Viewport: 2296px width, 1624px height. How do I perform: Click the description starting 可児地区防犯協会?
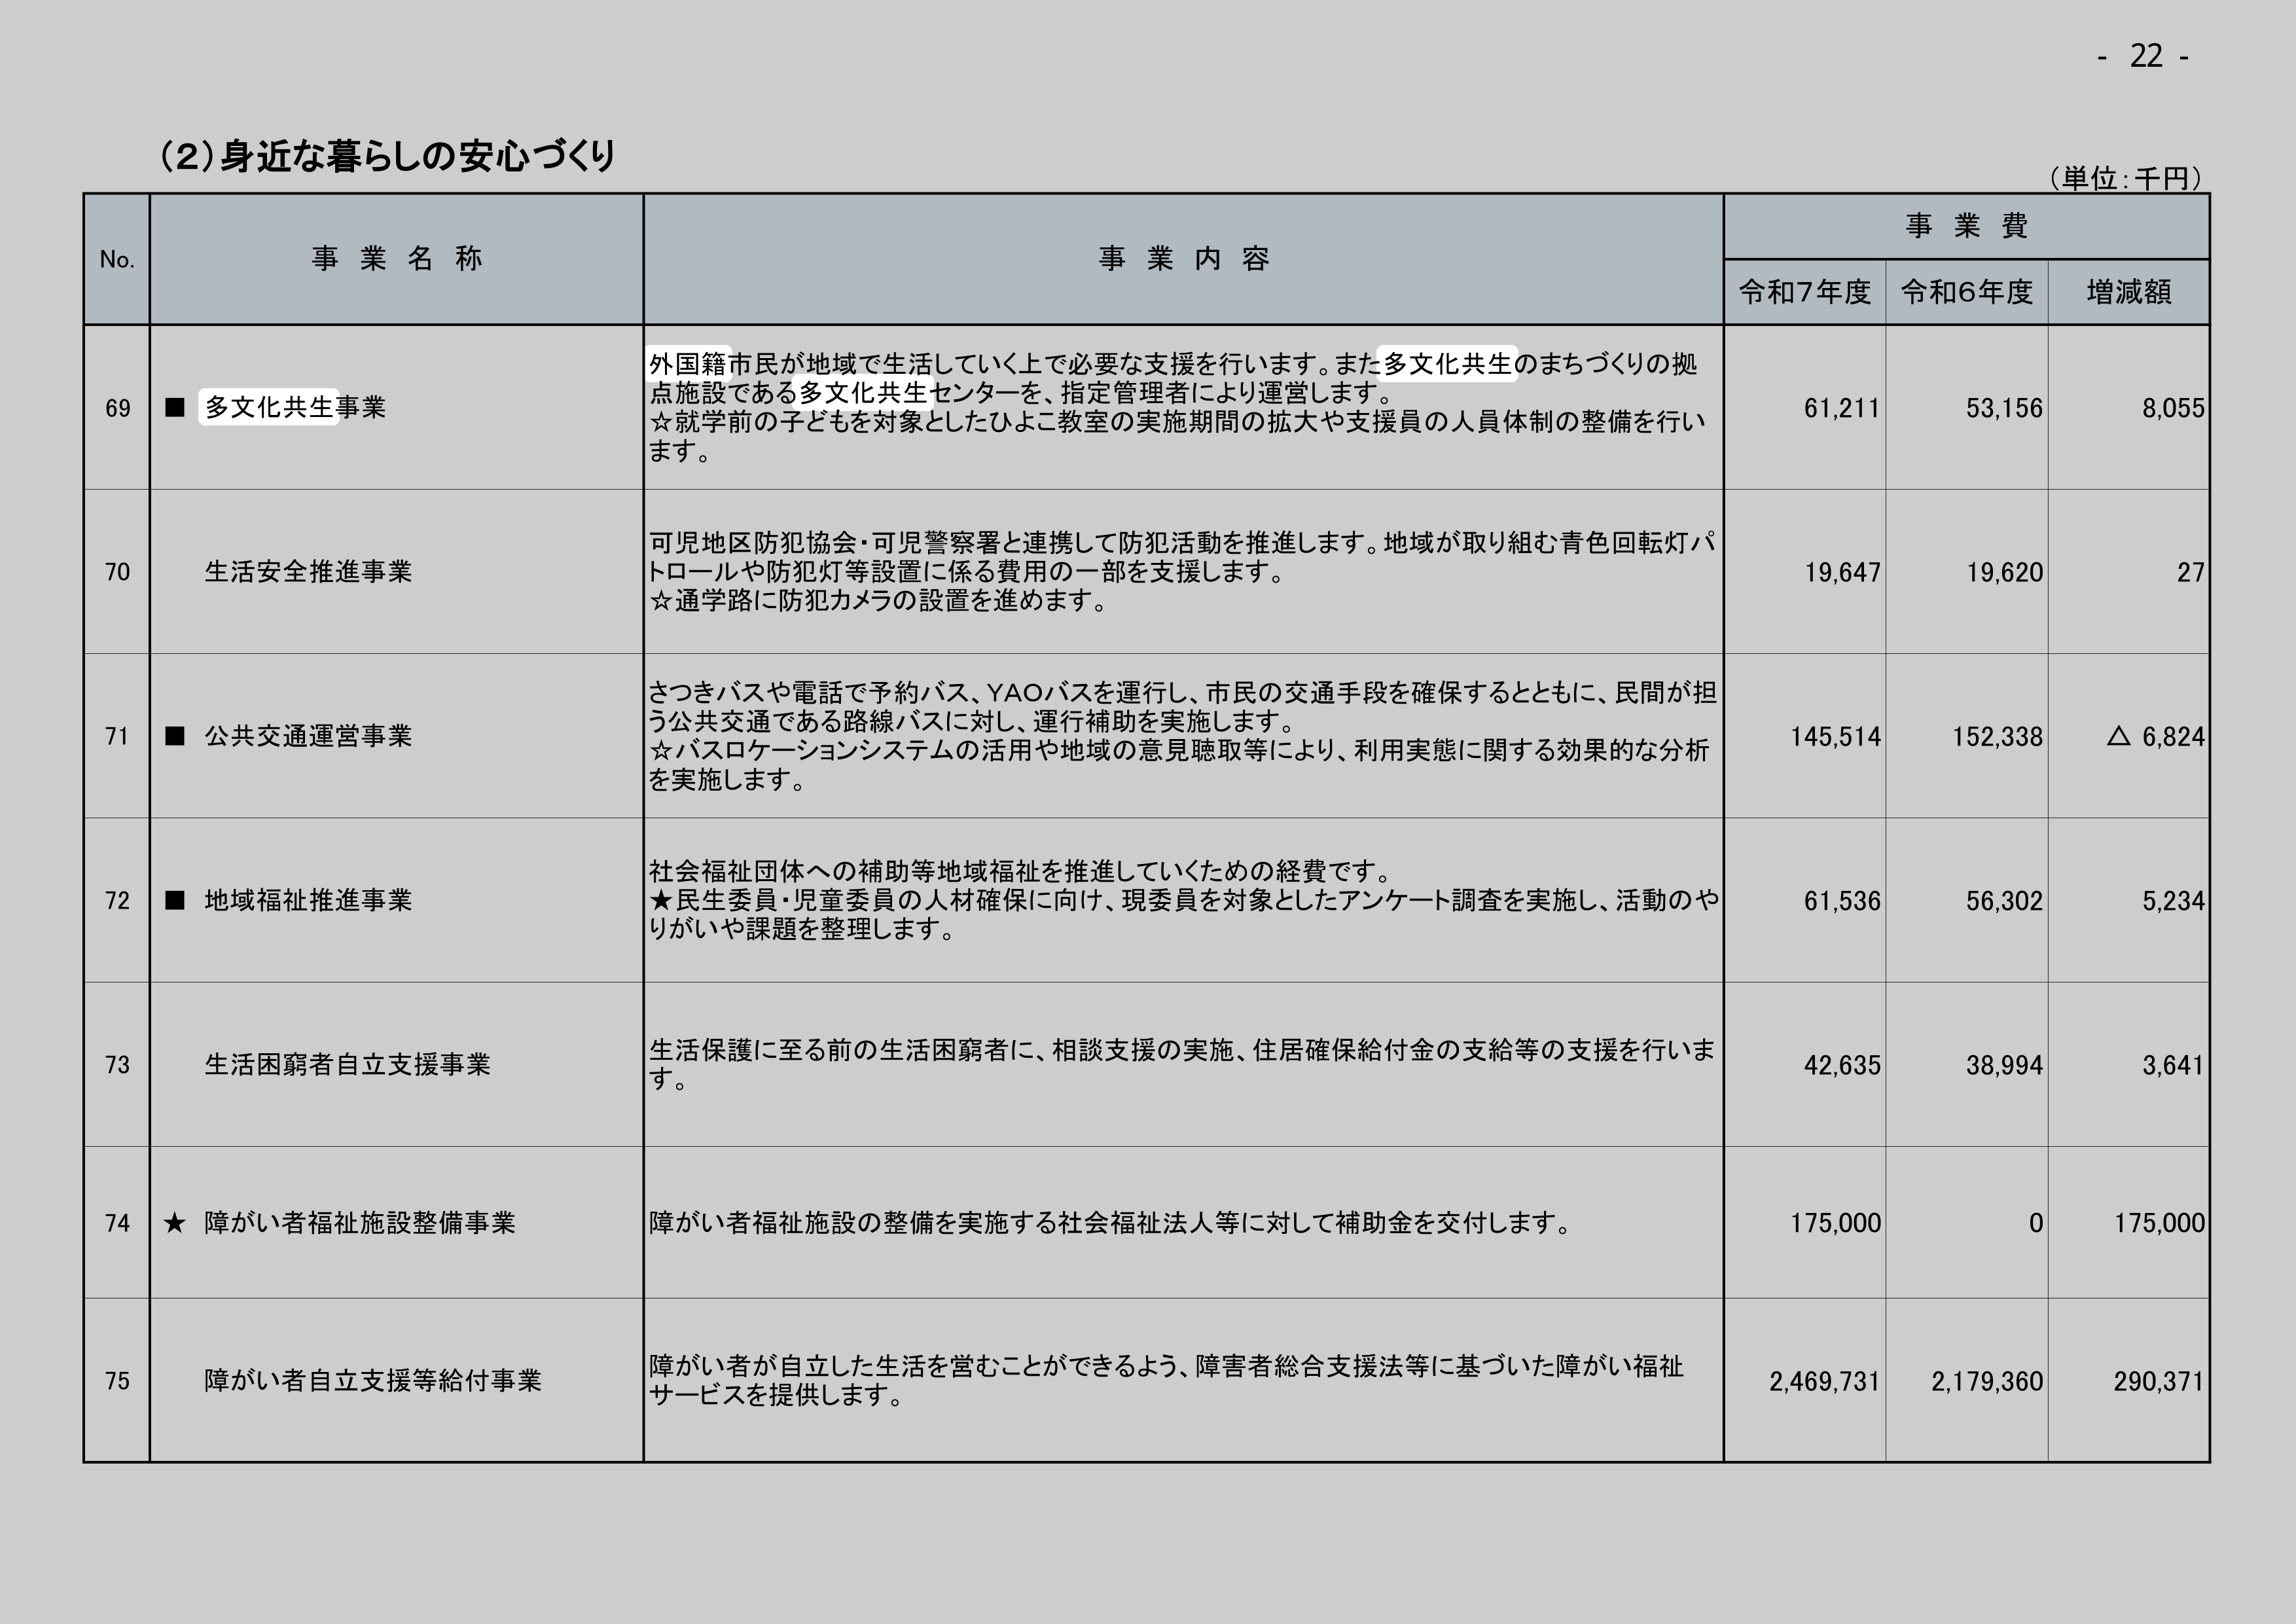[x=1182, y=572]
